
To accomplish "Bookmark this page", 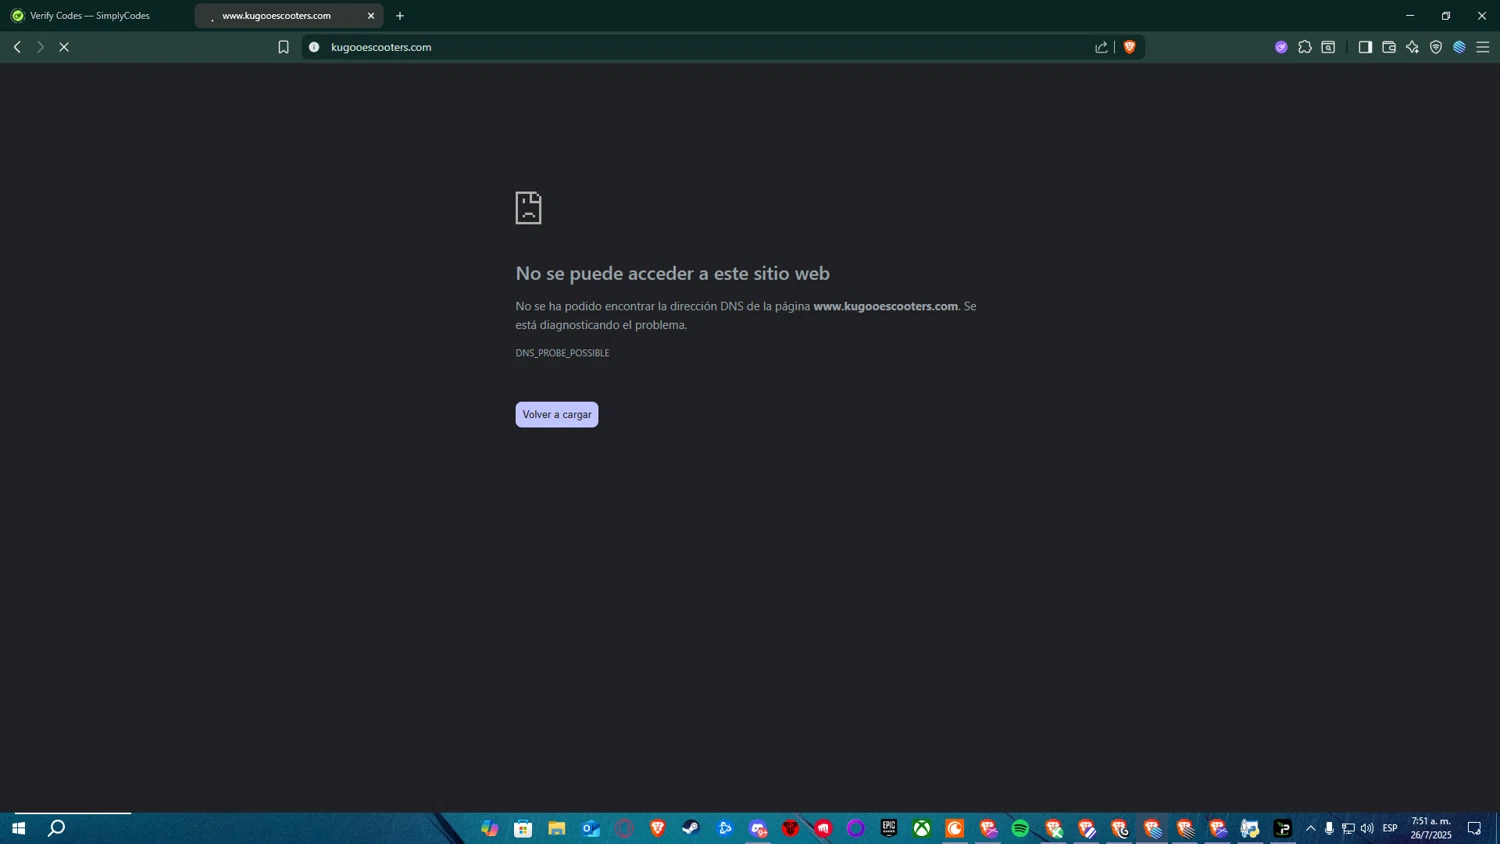I will pyautogui.click(x=283, y=47).
